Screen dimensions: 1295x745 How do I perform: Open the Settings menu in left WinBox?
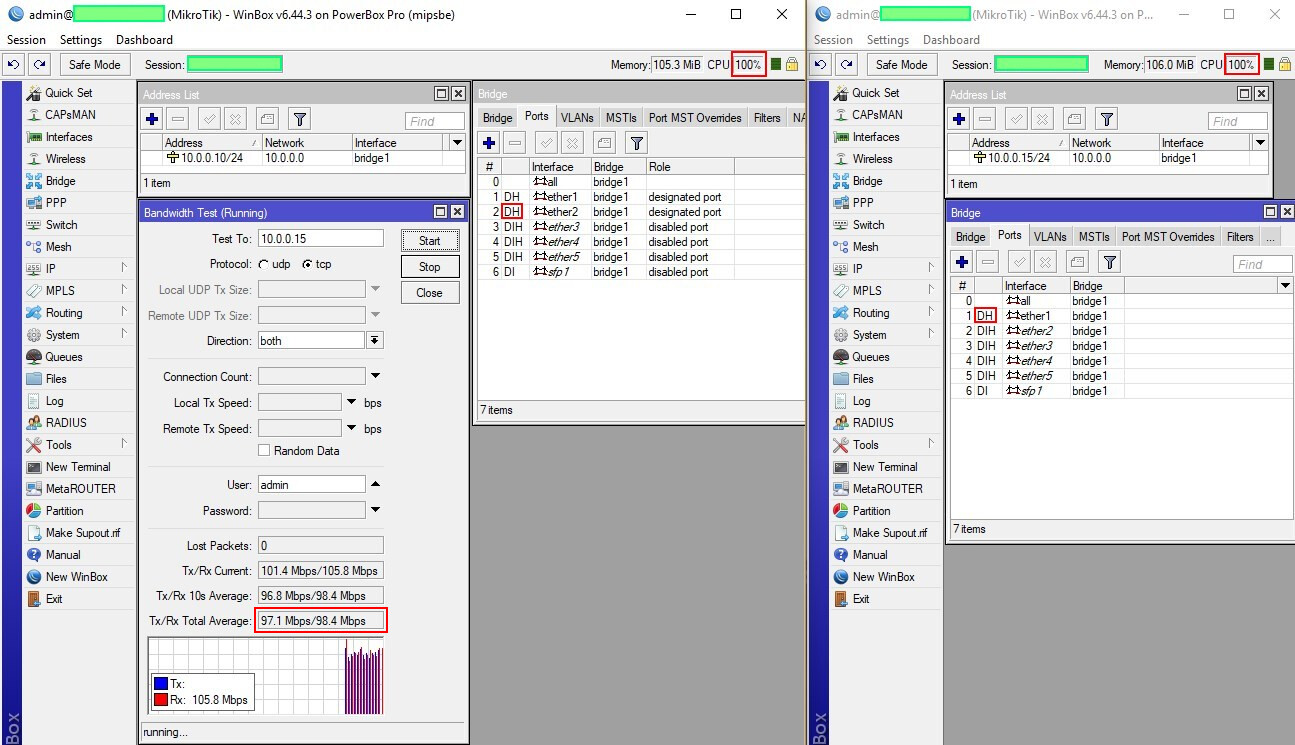pyautogui.click(x=81, y=40)
